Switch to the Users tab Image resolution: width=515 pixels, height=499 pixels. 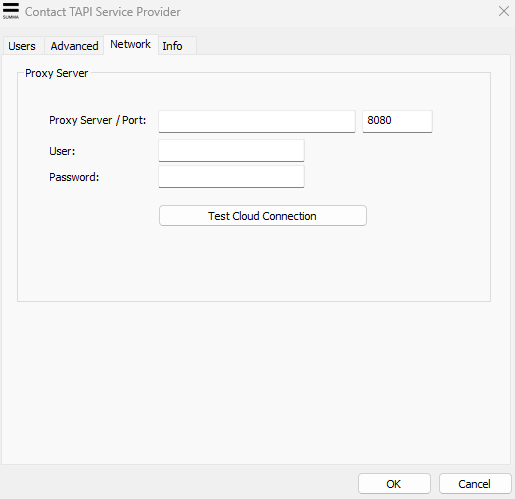[x=22, y=46]
